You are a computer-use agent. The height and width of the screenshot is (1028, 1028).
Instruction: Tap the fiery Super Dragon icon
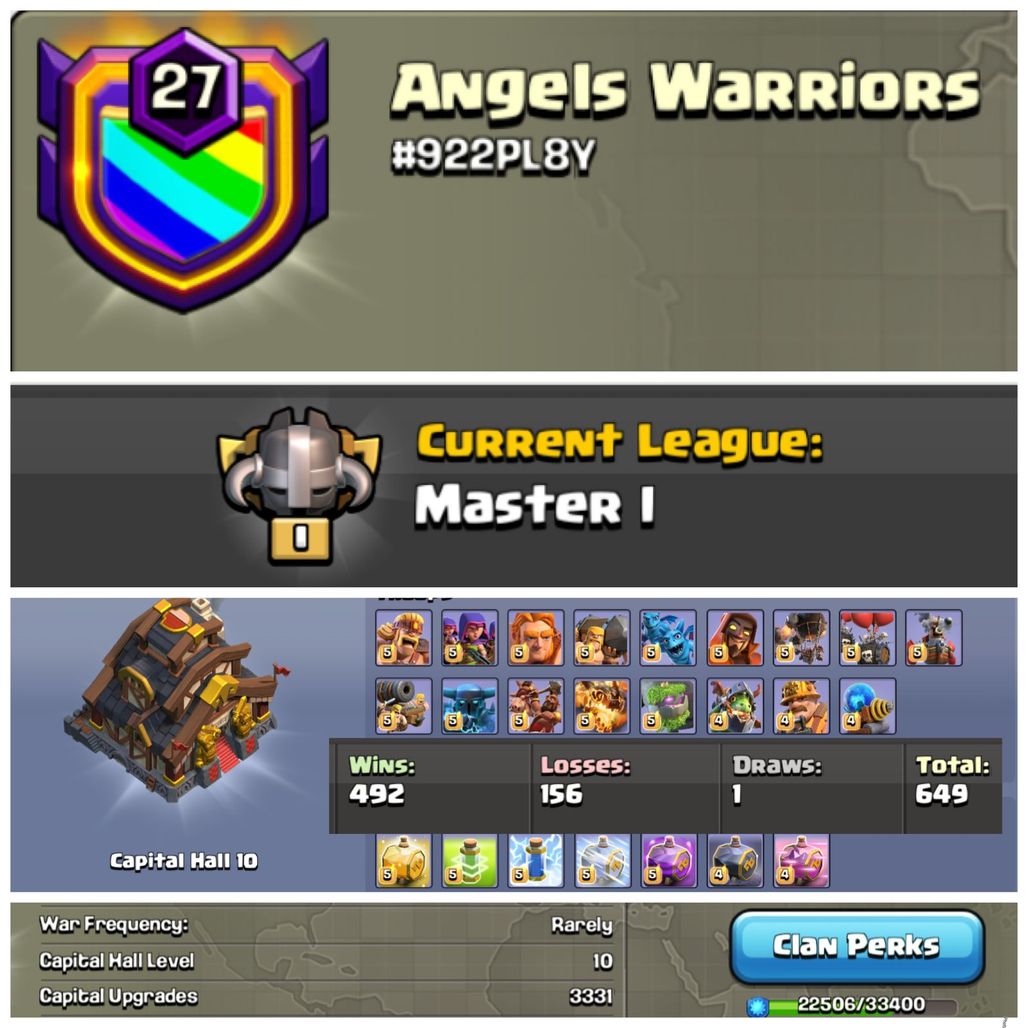point(601,705)
